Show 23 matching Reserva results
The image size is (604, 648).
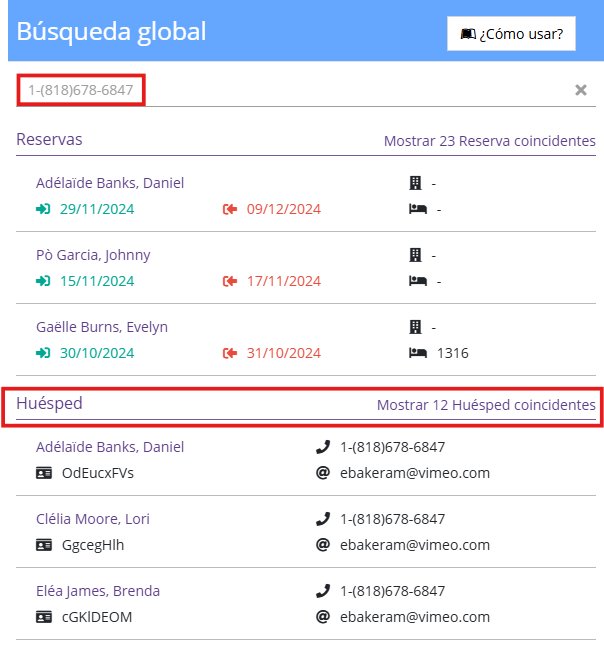[489, 141]
